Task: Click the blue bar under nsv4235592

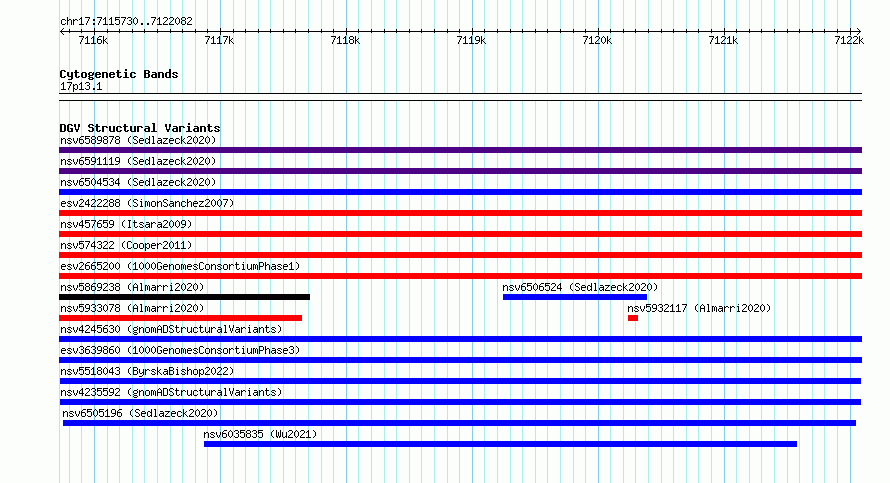Action: coord(460,402)
